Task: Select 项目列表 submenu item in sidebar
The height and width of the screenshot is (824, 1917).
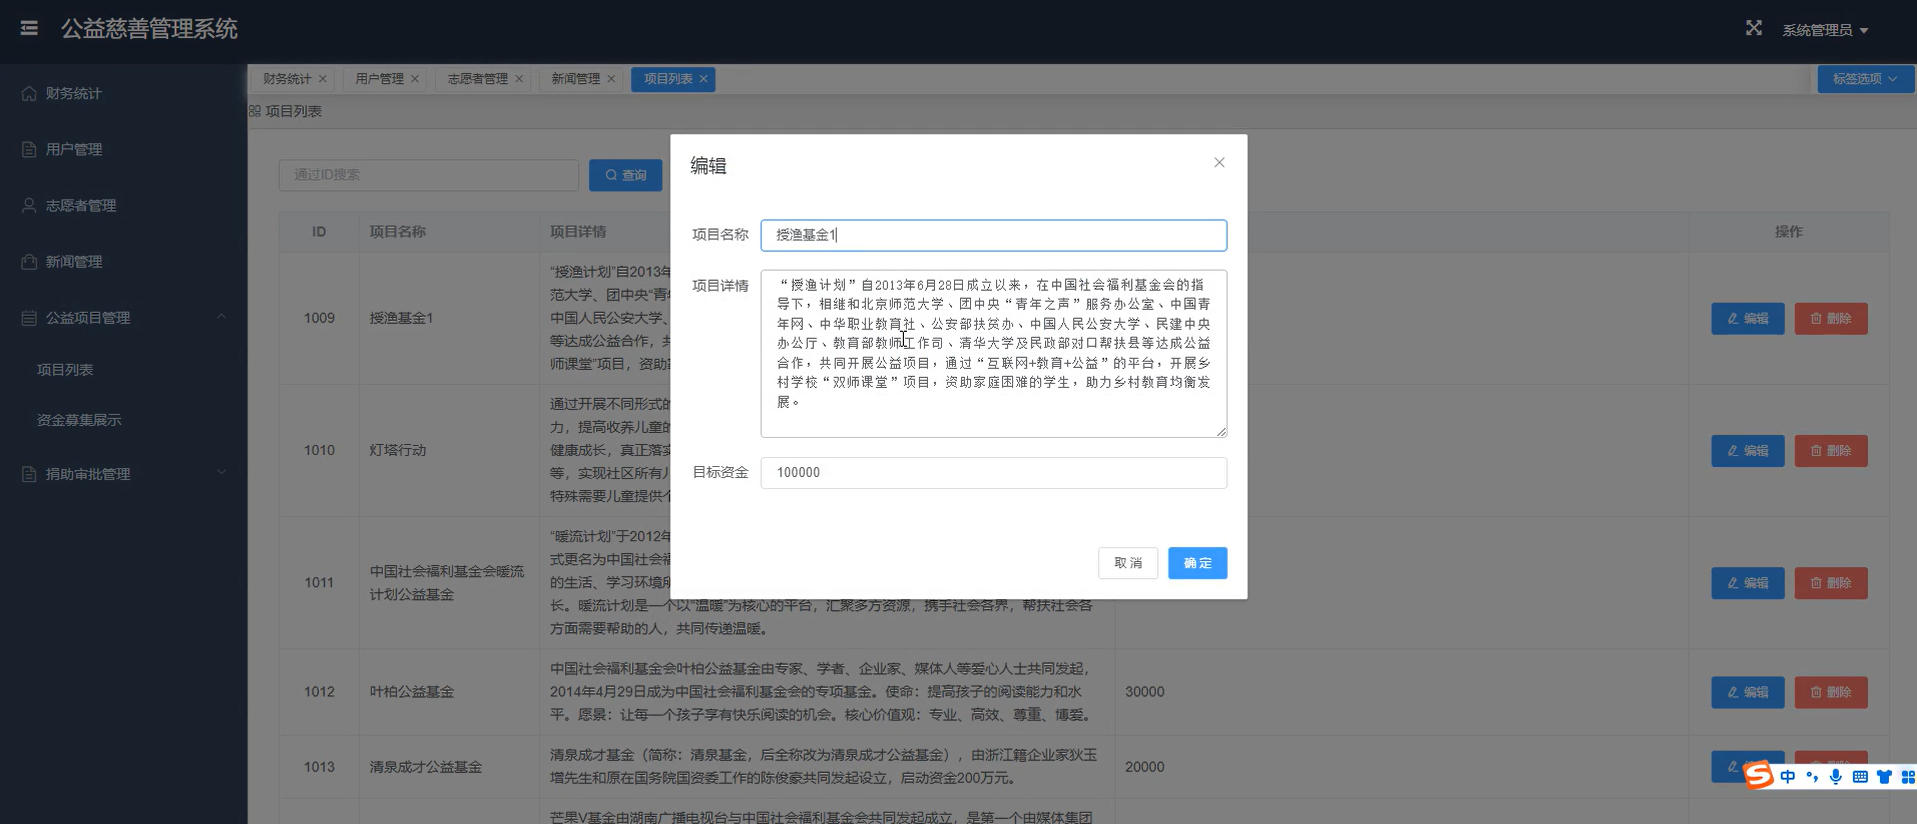Action: pyautogui.click(x=65, y=370)
